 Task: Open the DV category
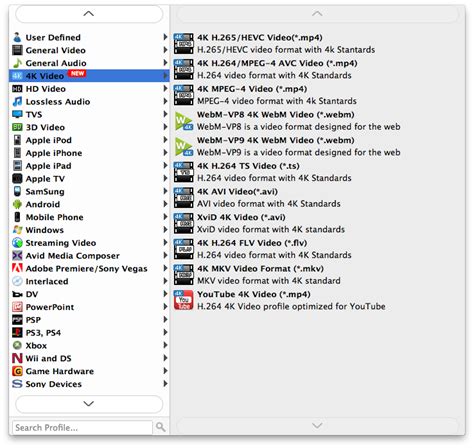pos(89,294)
